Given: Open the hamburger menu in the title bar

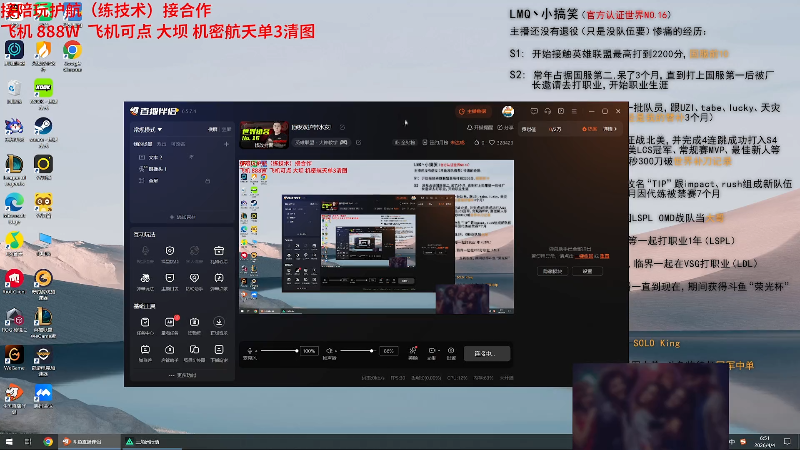Looking at the screenshot, I should tap(574, 111).
